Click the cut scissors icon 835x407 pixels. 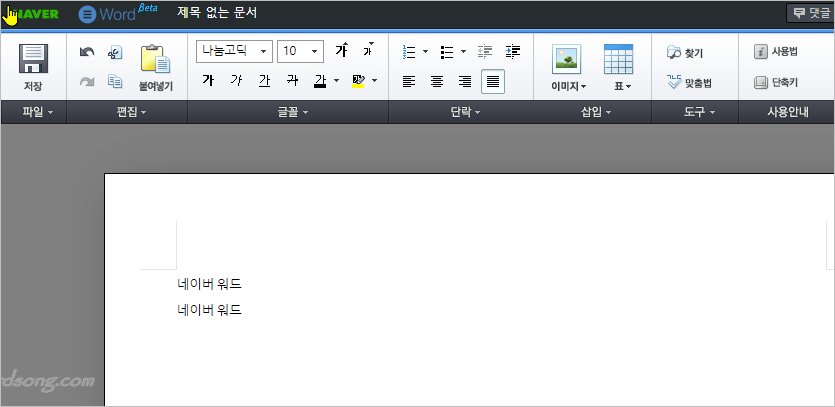pos(115,53)
